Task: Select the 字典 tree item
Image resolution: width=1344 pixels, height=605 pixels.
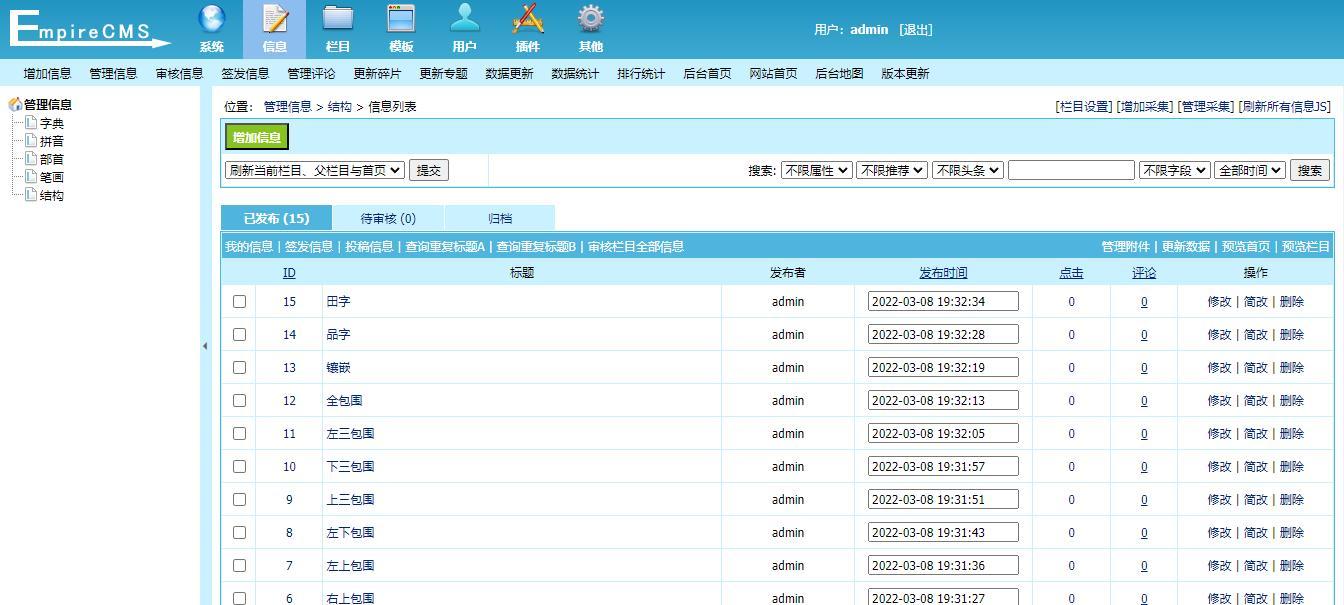Action: 52,123
